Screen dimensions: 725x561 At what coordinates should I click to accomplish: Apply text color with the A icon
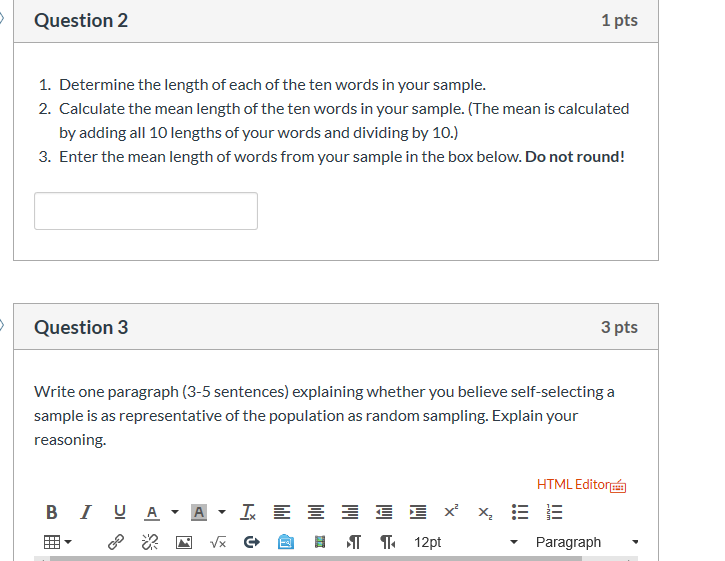(152, 512)
